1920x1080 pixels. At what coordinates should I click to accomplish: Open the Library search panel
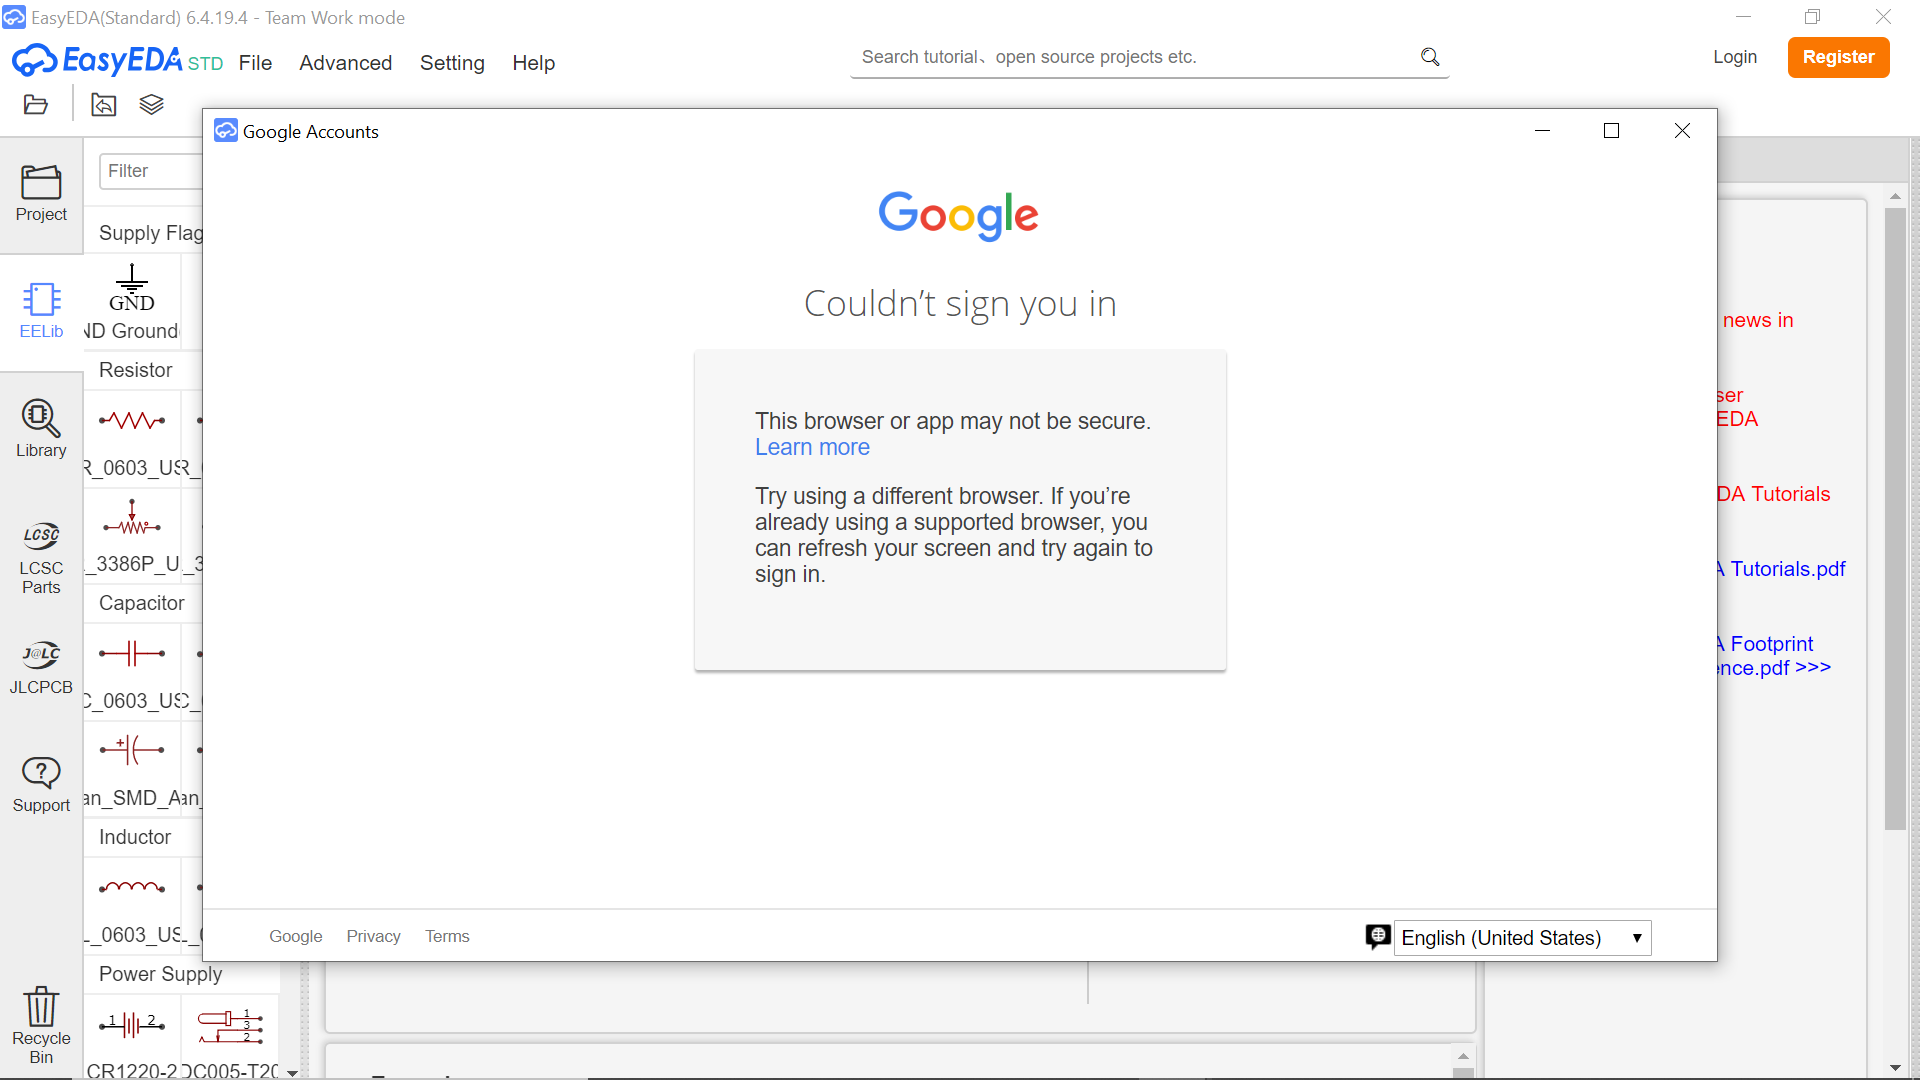(41, 428)
